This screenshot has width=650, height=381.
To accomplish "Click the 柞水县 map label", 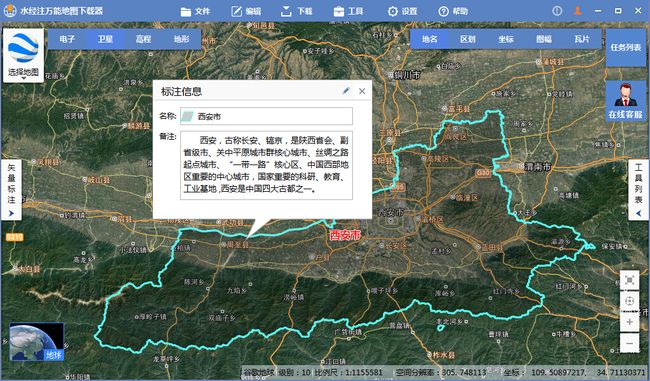I will coord(444,355).
